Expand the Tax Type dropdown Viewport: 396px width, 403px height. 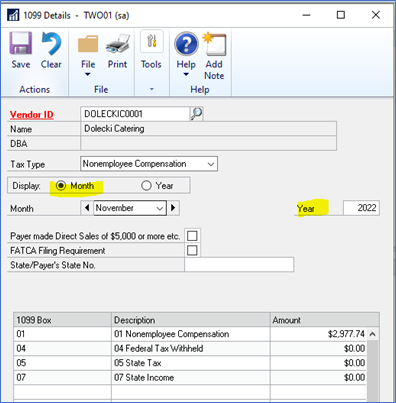pyautogui.click(x=211, y=164)
